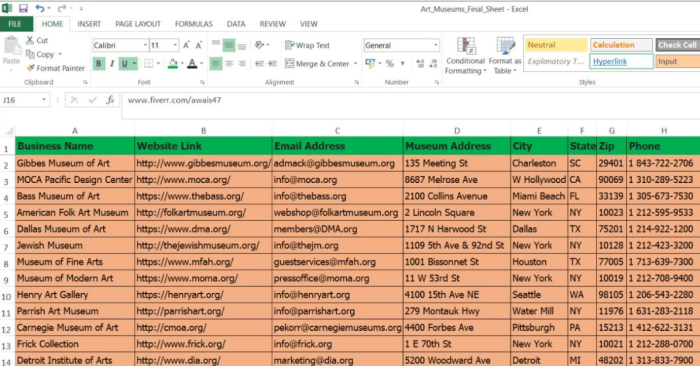Open the fill color dropdown arrow

(182, 64)
